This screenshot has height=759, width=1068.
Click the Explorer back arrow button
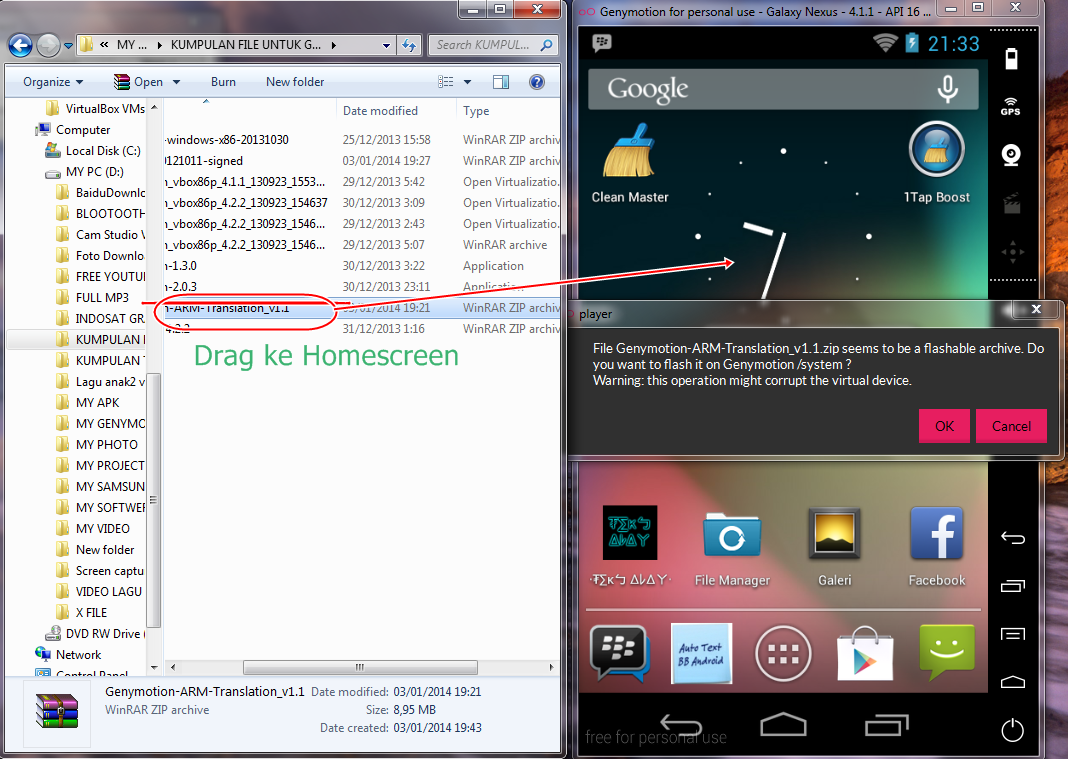tap(20, 46)
